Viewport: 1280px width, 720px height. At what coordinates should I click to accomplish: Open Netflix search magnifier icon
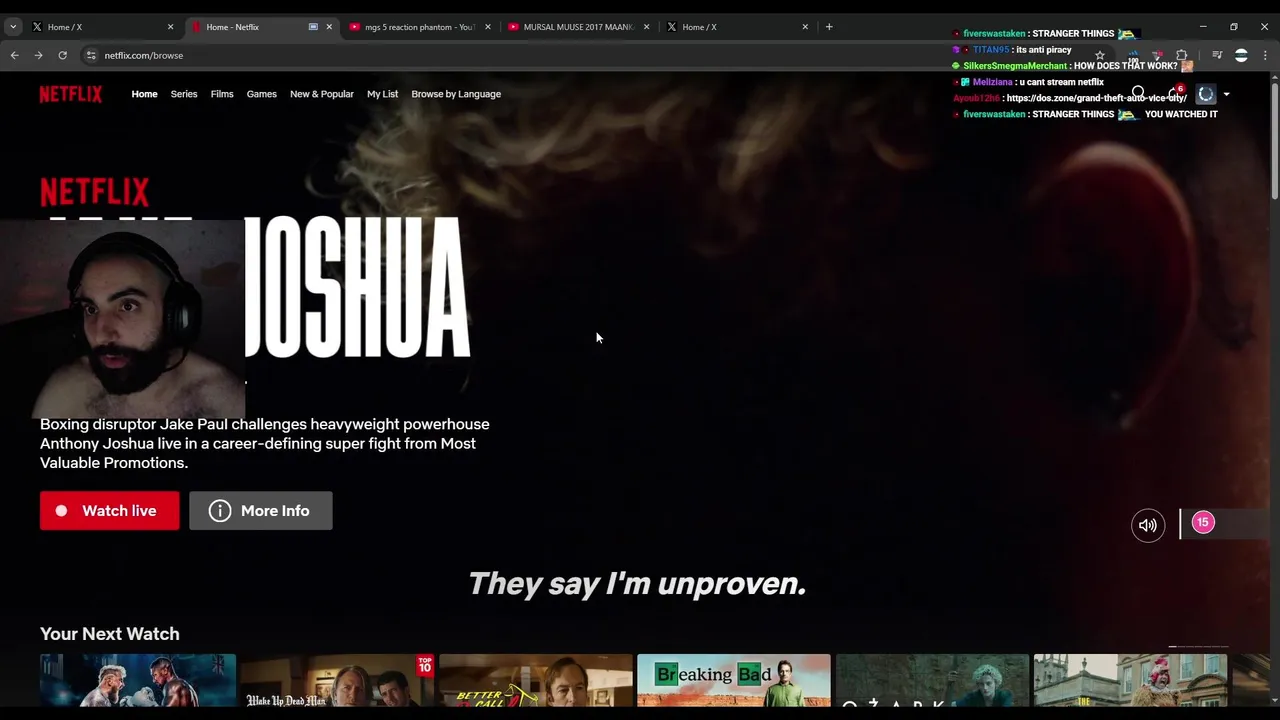1138,94
